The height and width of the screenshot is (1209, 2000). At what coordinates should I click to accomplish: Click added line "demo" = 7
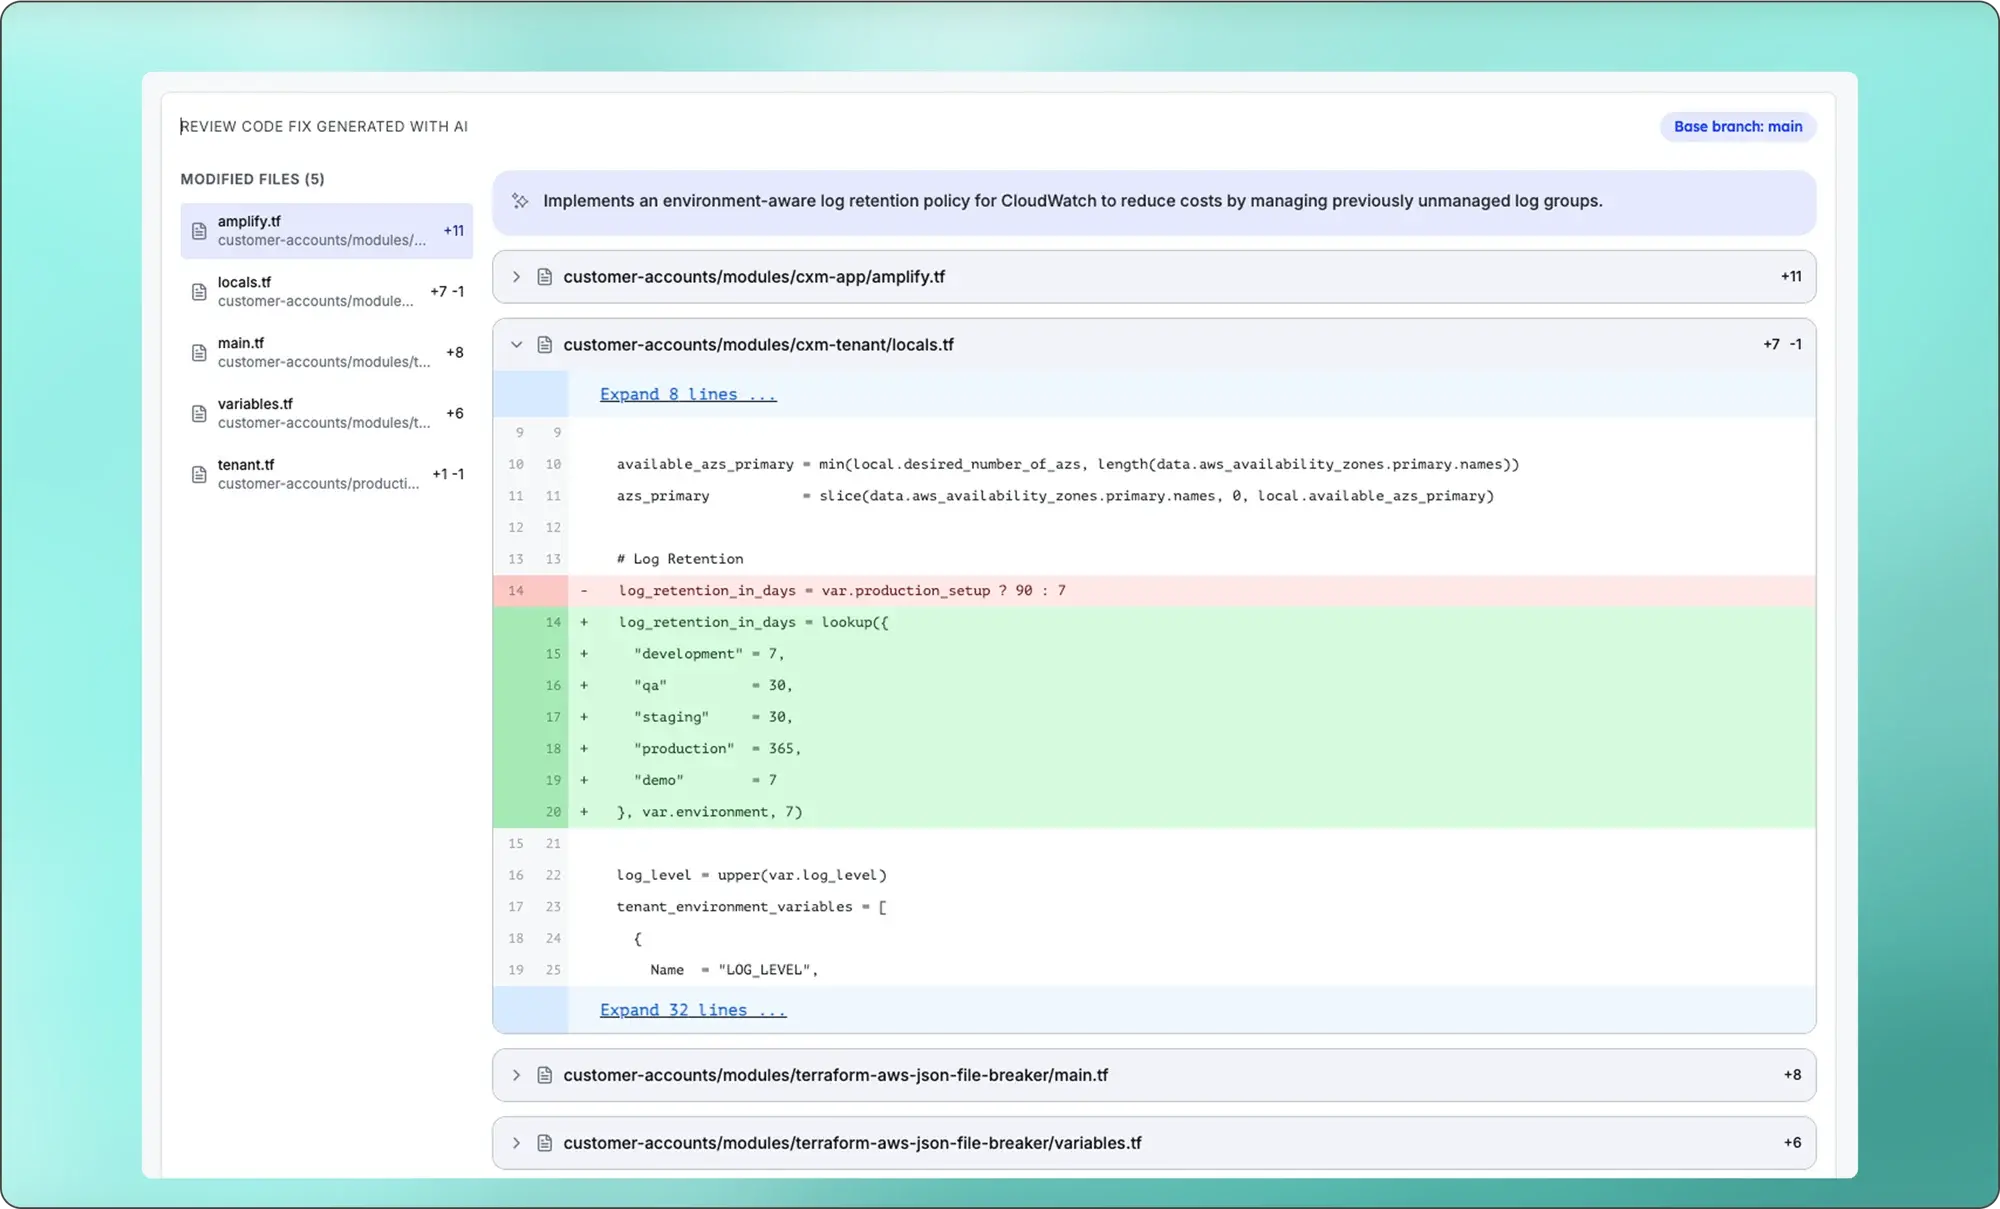pos(1154,781)
